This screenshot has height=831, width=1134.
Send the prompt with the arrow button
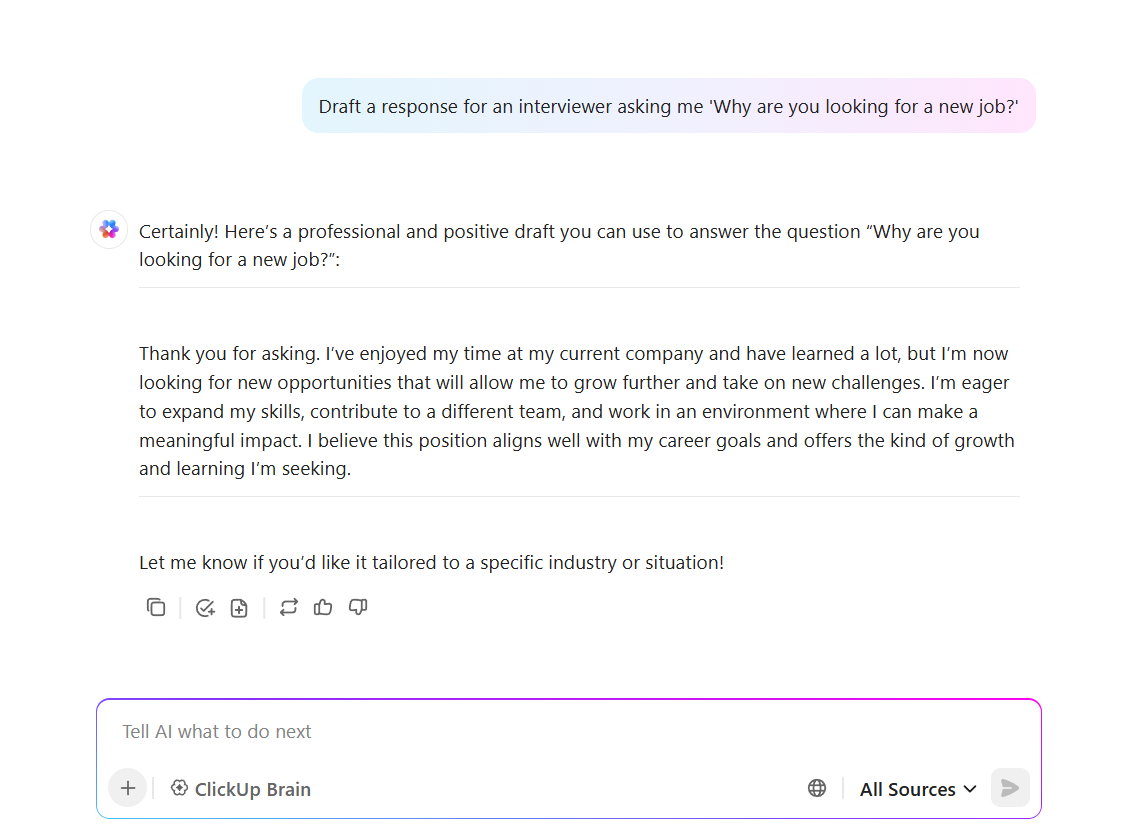pyautogui.click(x=1010, y=788)
